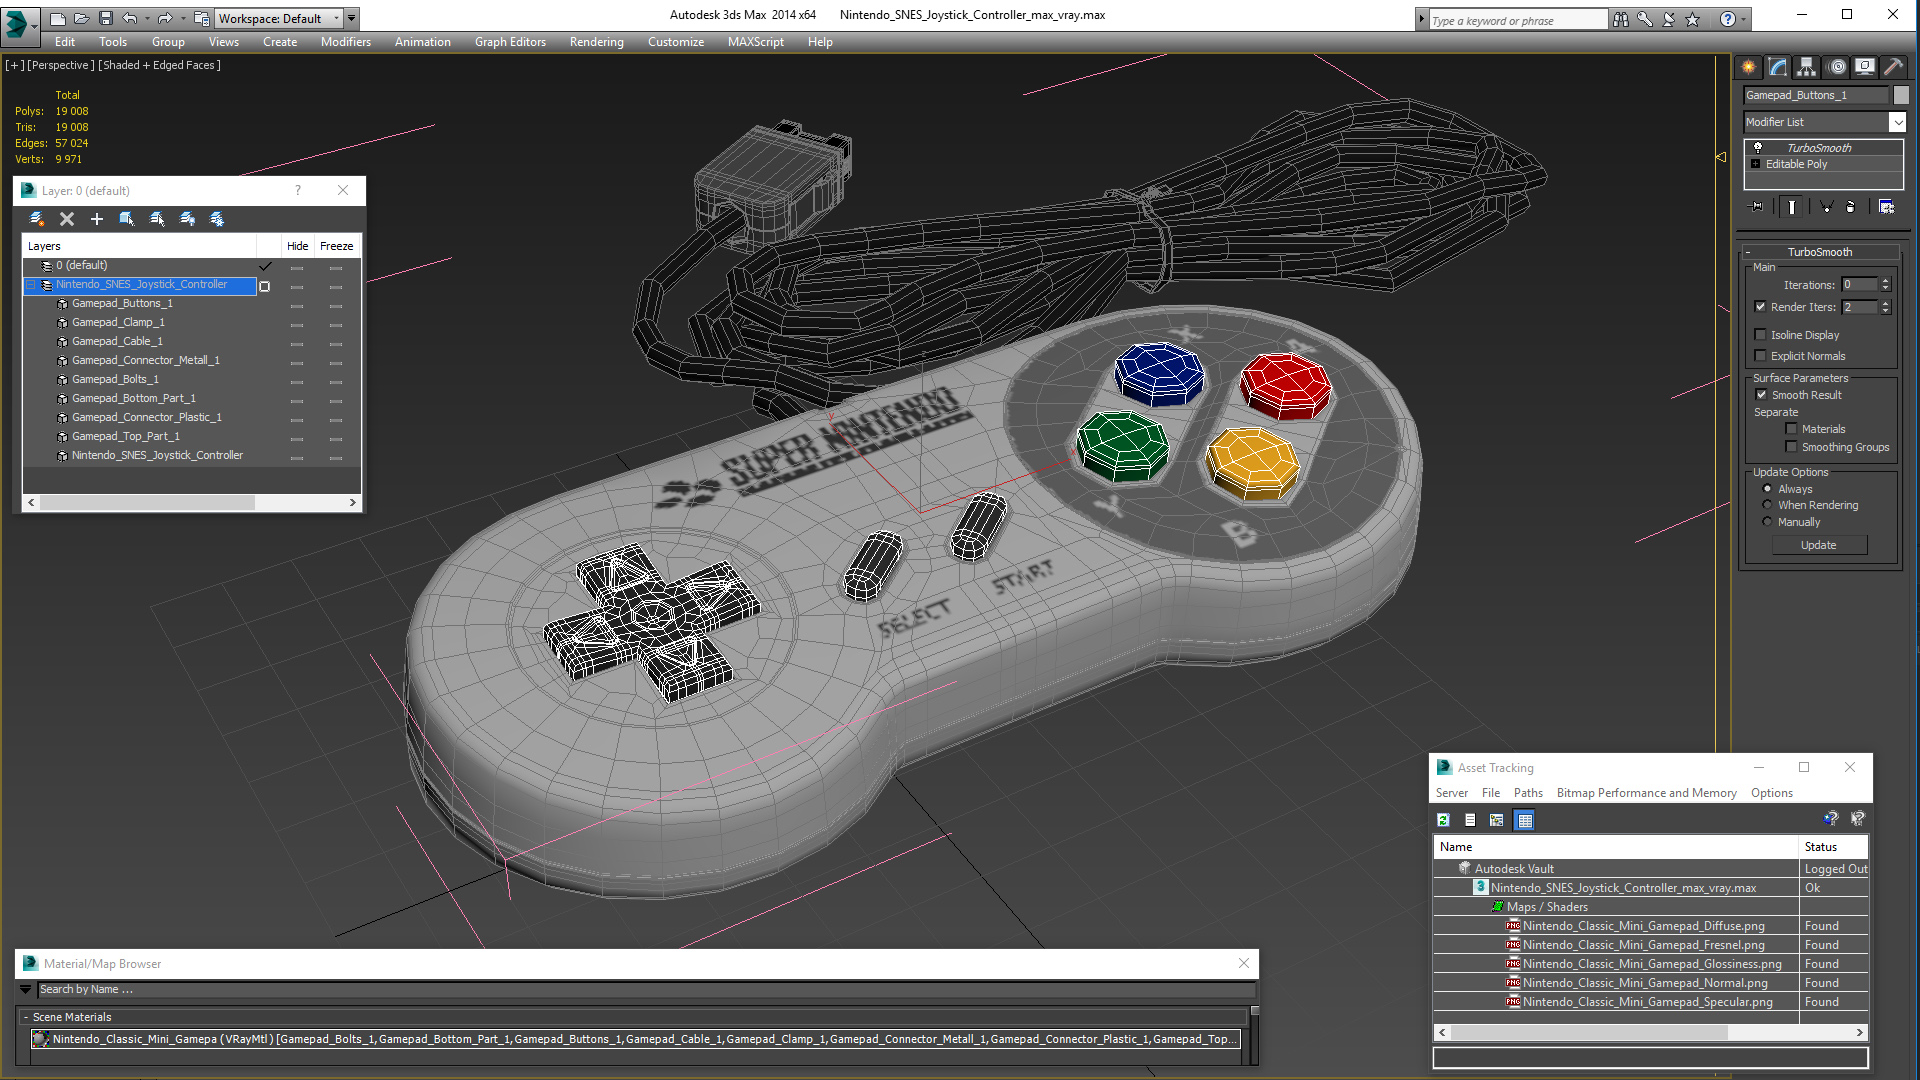The height and width of the screenshot is (1080, 1920).
Task: Open the Motion command panel tab
Action: 1836,67
